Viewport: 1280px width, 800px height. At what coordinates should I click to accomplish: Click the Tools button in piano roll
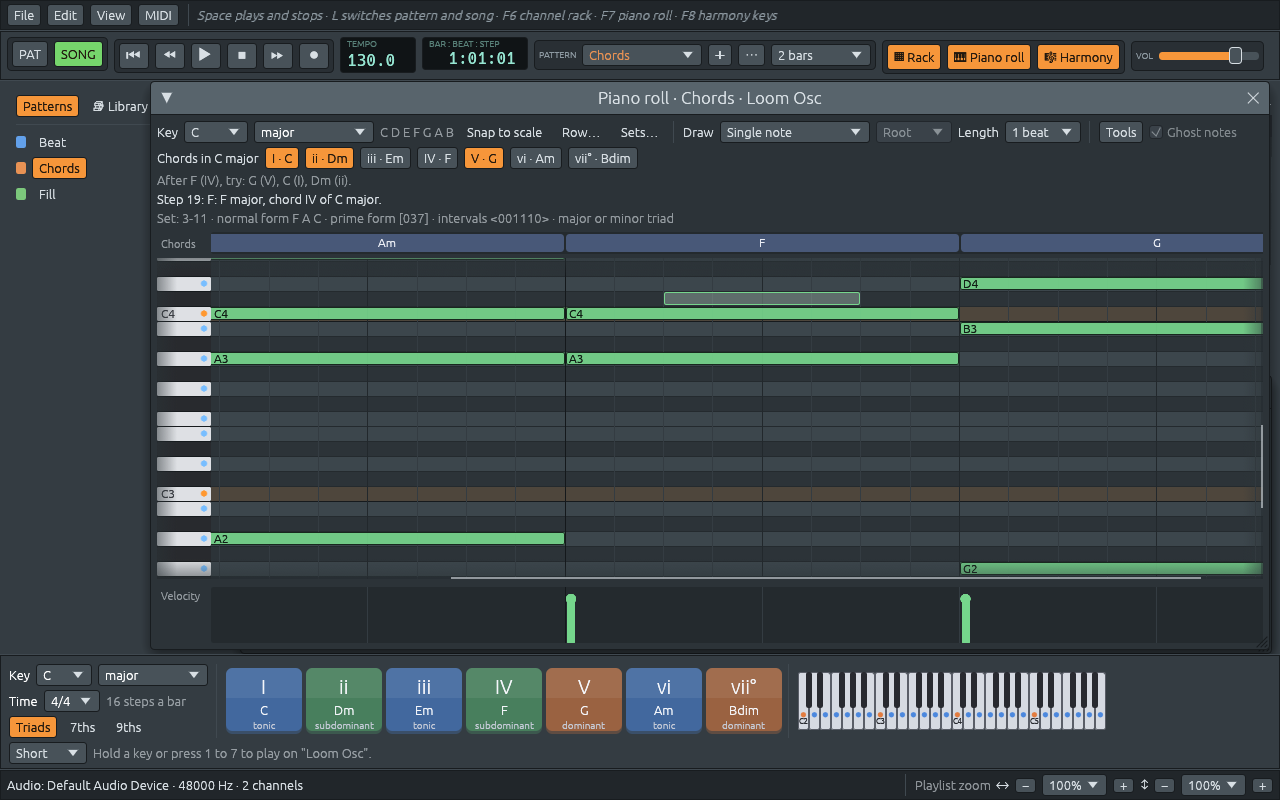1121,132
